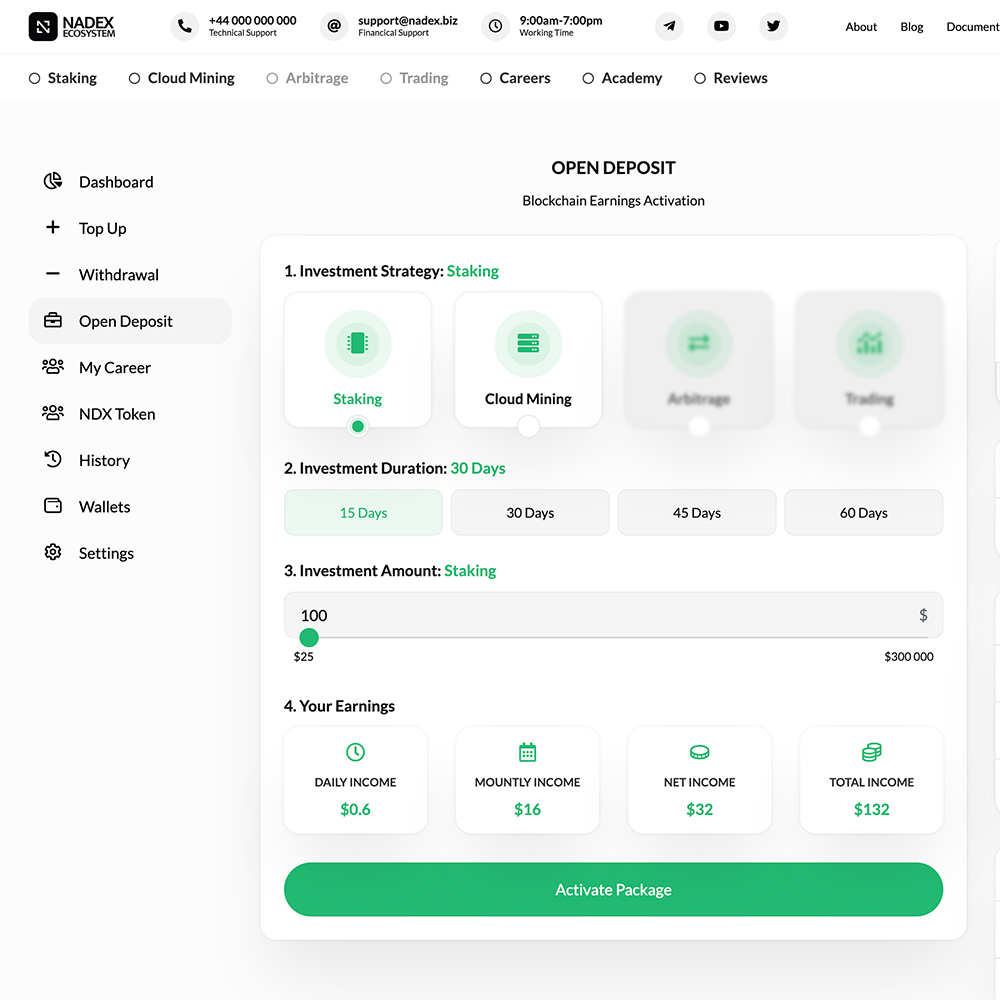Click the Open Deposit briefcase icon

coord(53,320)
